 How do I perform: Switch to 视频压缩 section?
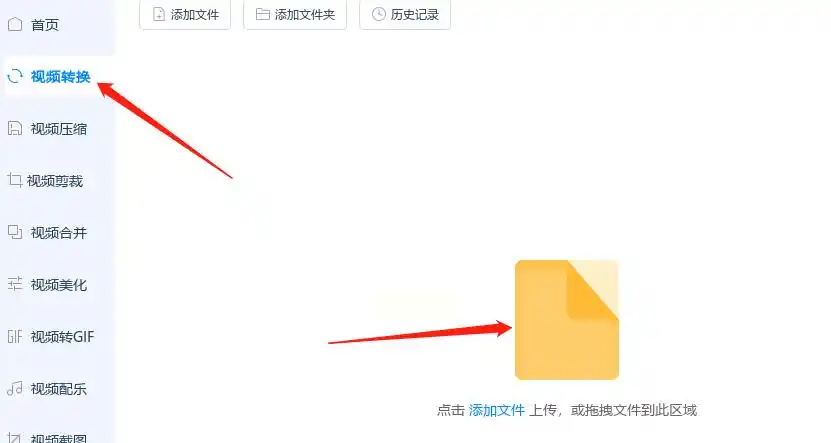click(x=57, y=129)
